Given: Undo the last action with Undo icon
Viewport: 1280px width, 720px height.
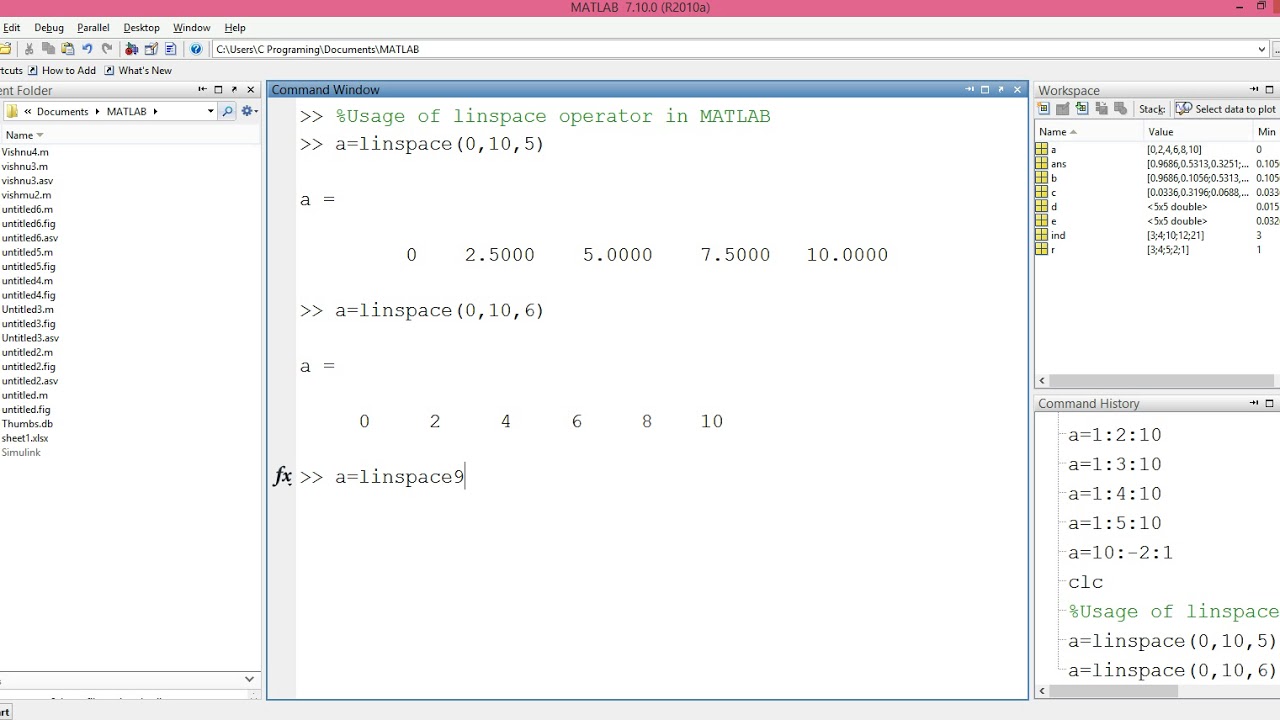Looking at the screenshot, I should (x=87, y=49).
